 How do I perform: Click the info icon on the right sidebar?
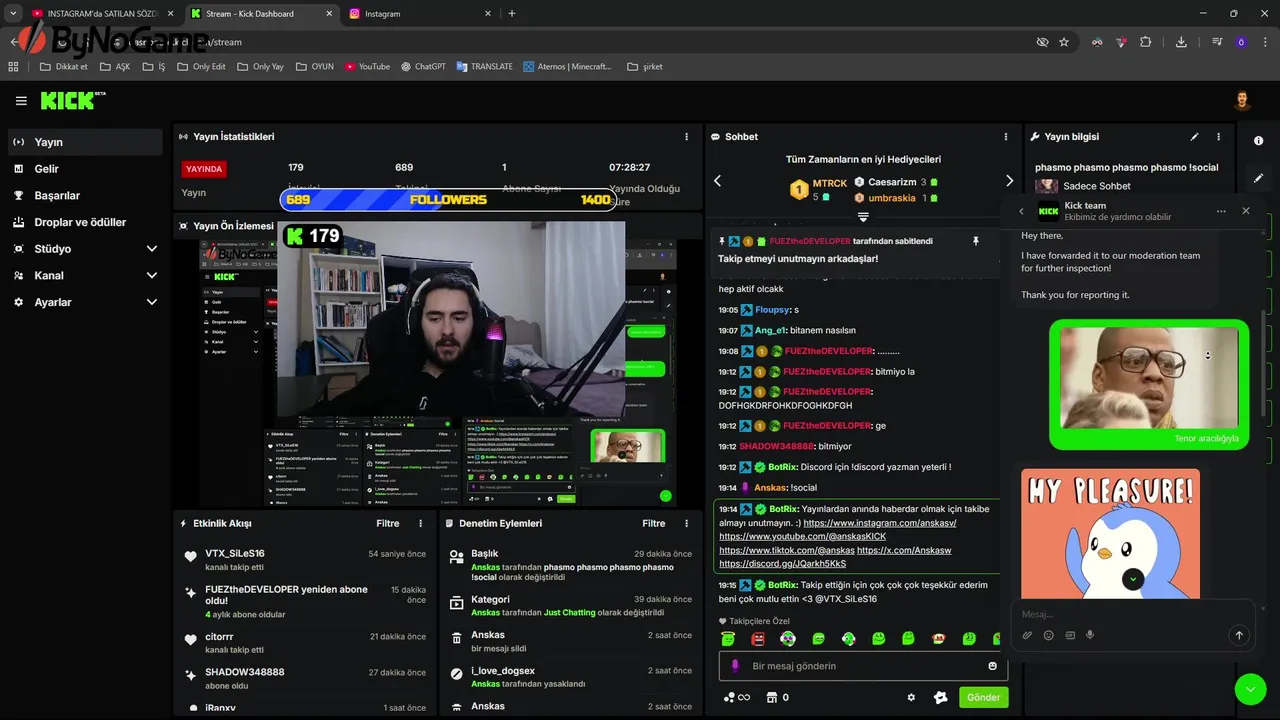tap(1259, 141)
